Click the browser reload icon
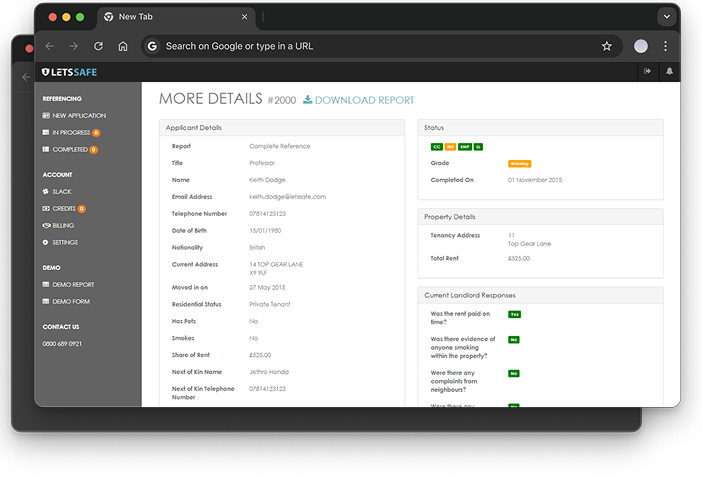The height and width of the screenshot is (480, 702). 98,46
